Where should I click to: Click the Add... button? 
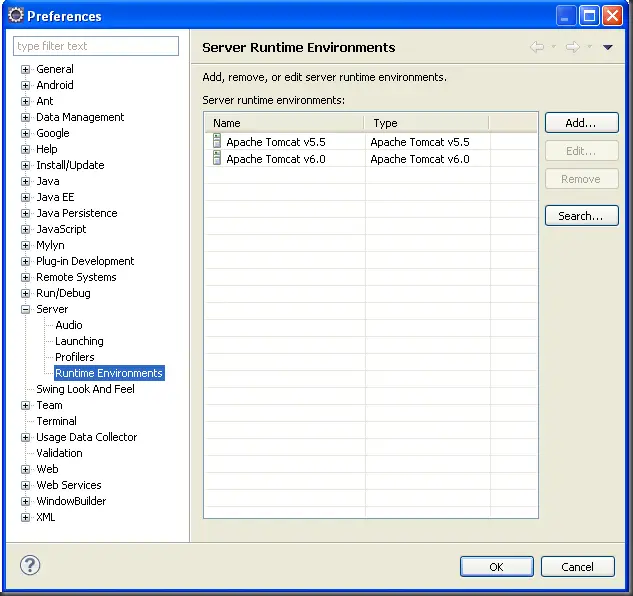click(x=581, y=123)
